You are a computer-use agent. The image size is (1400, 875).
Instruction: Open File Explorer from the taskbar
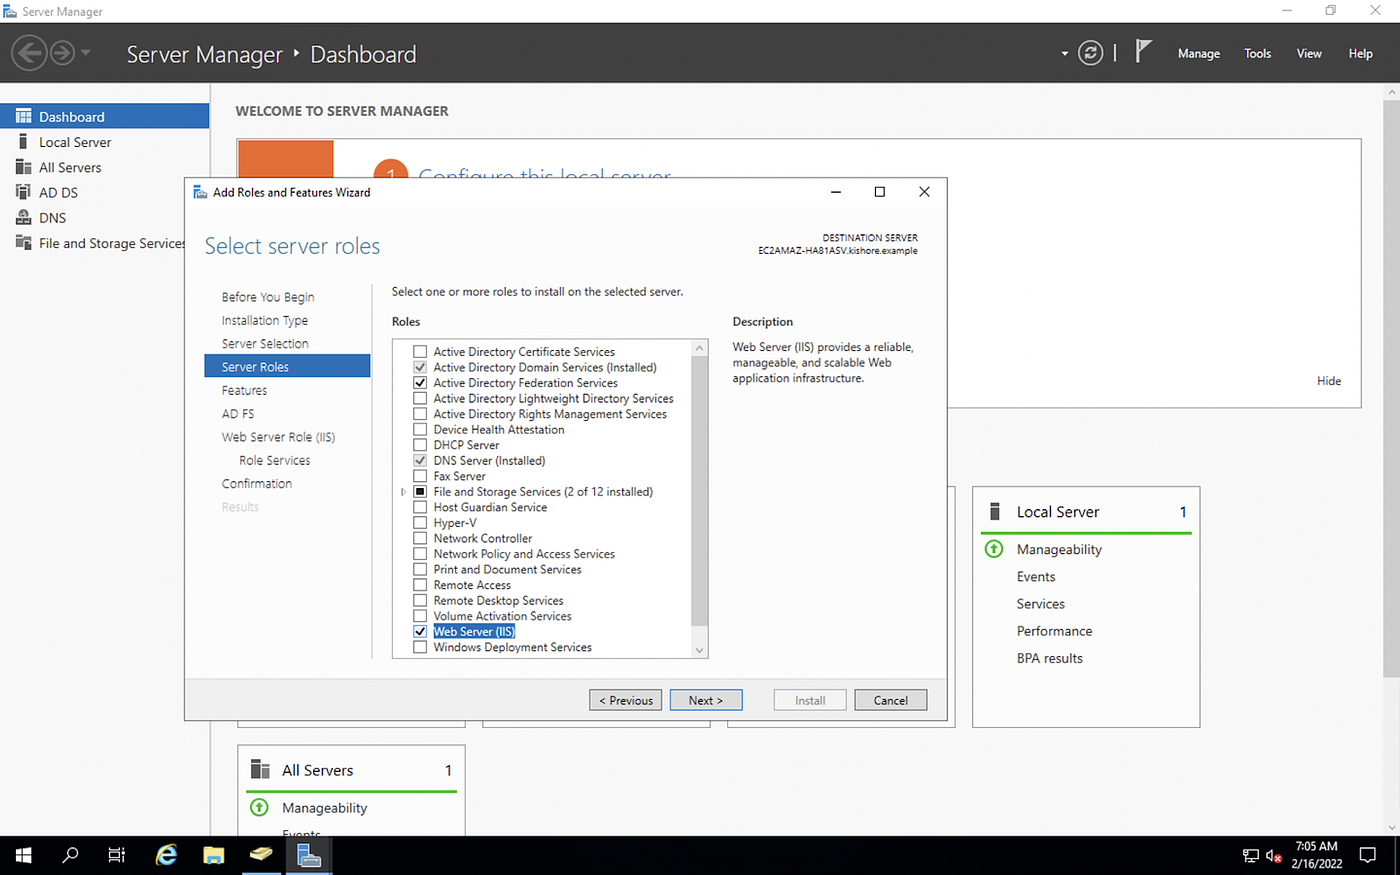pyautogui.click(x=213, y=855)
